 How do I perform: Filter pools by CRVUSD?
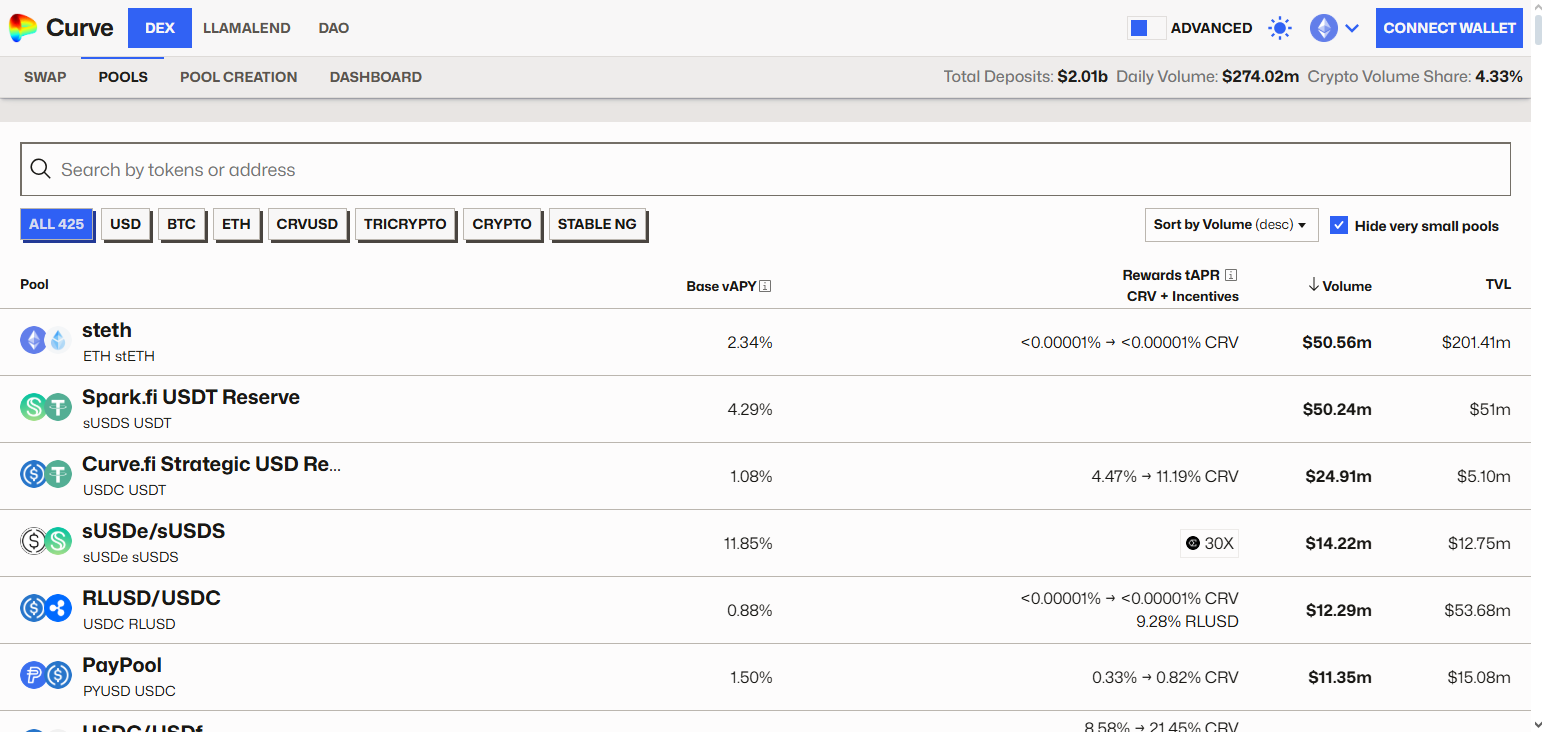307,224
